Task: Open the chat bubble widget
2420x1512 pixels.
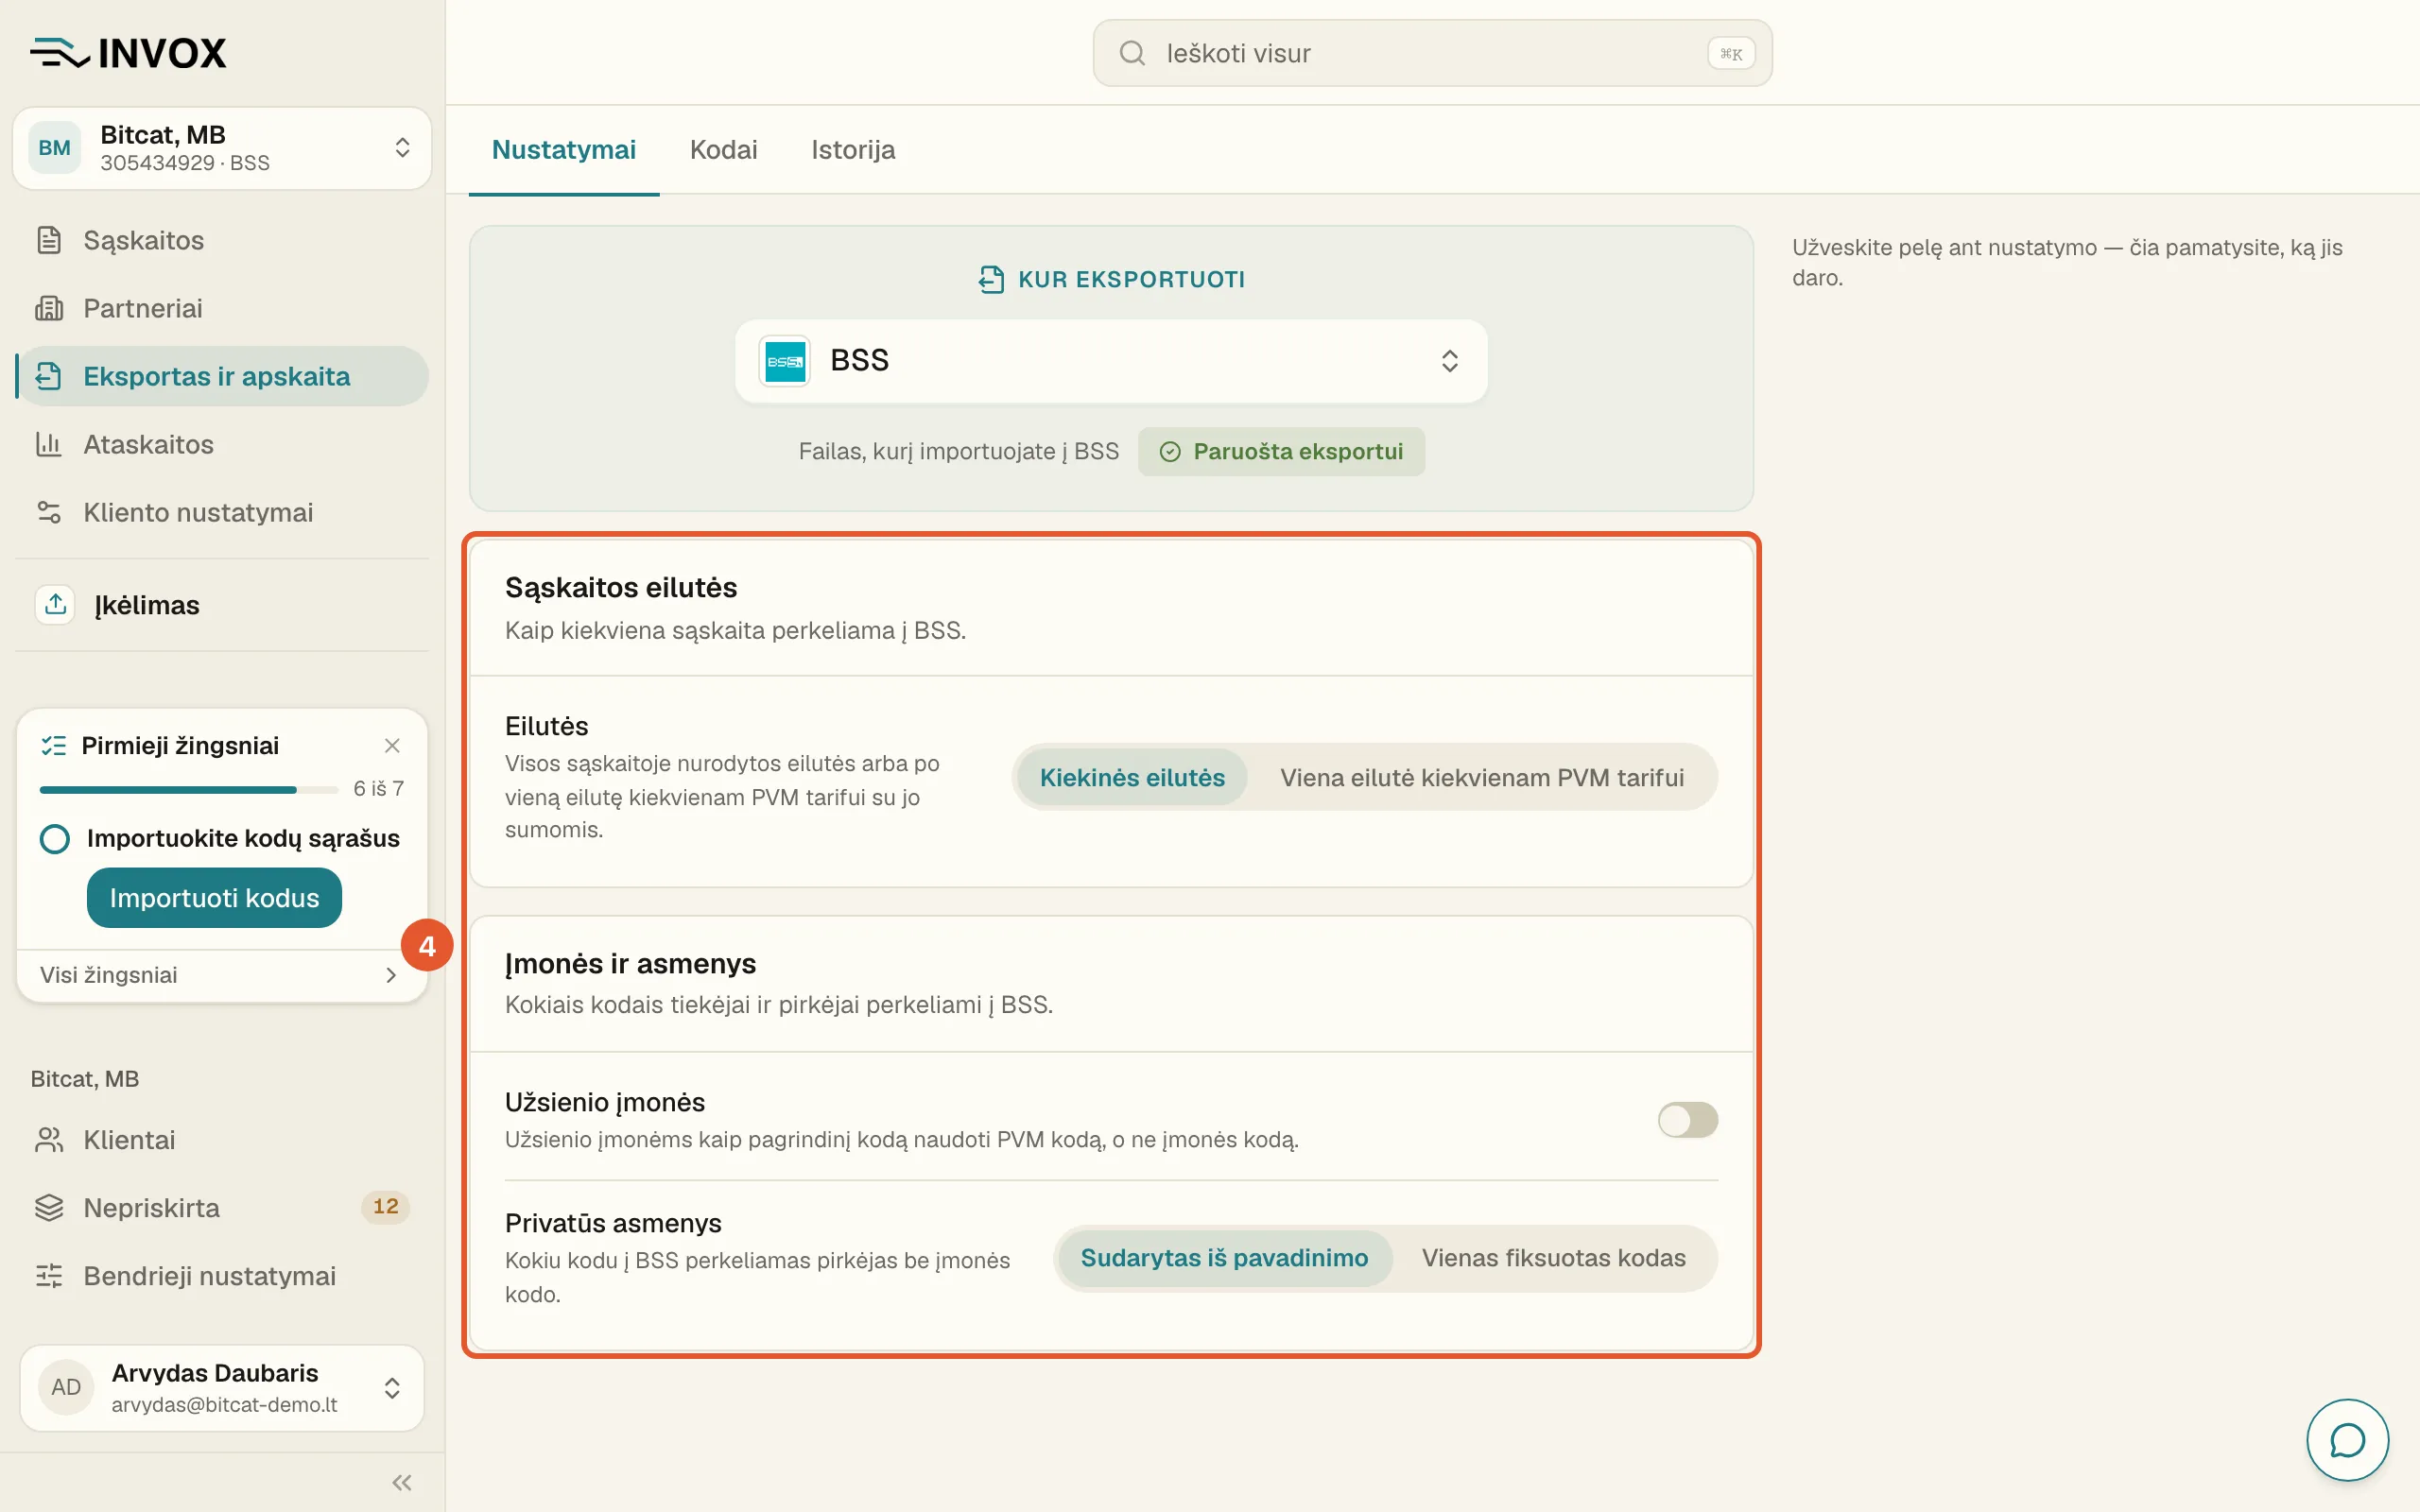Action: 2347,1440
